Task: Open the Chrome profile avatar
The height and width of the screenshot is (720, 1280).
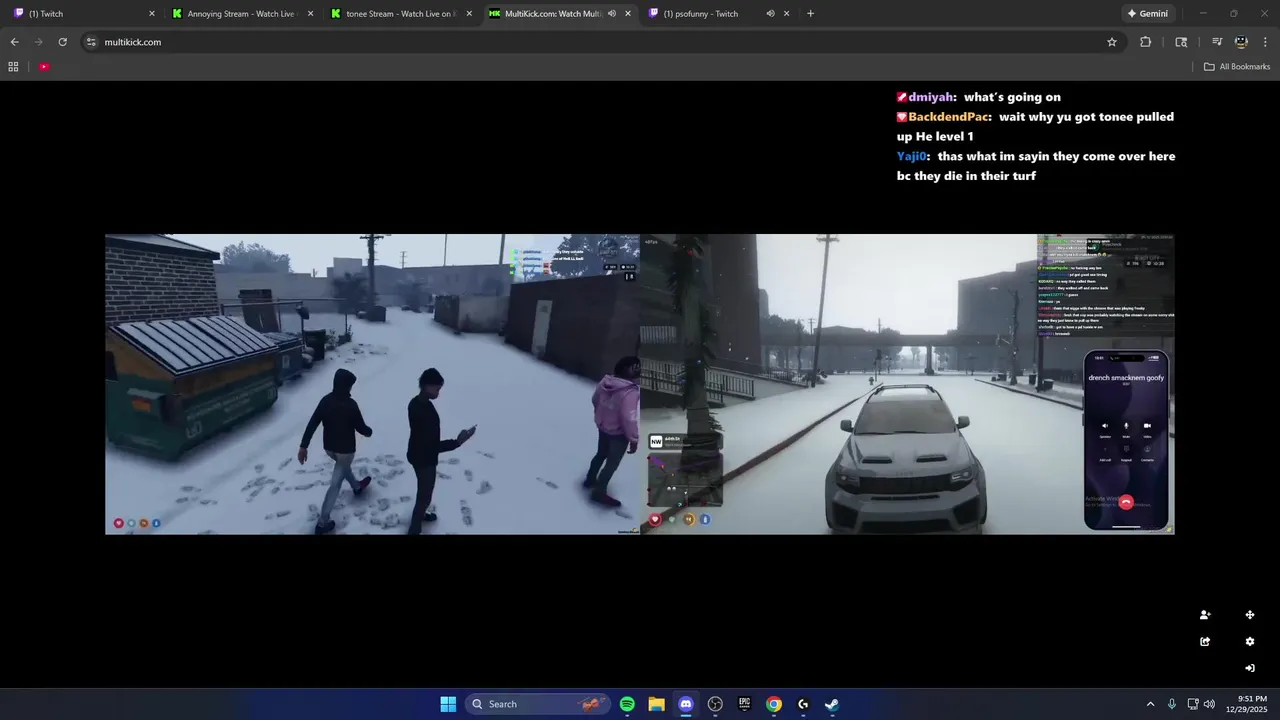Action: [x=1241, y=42]
